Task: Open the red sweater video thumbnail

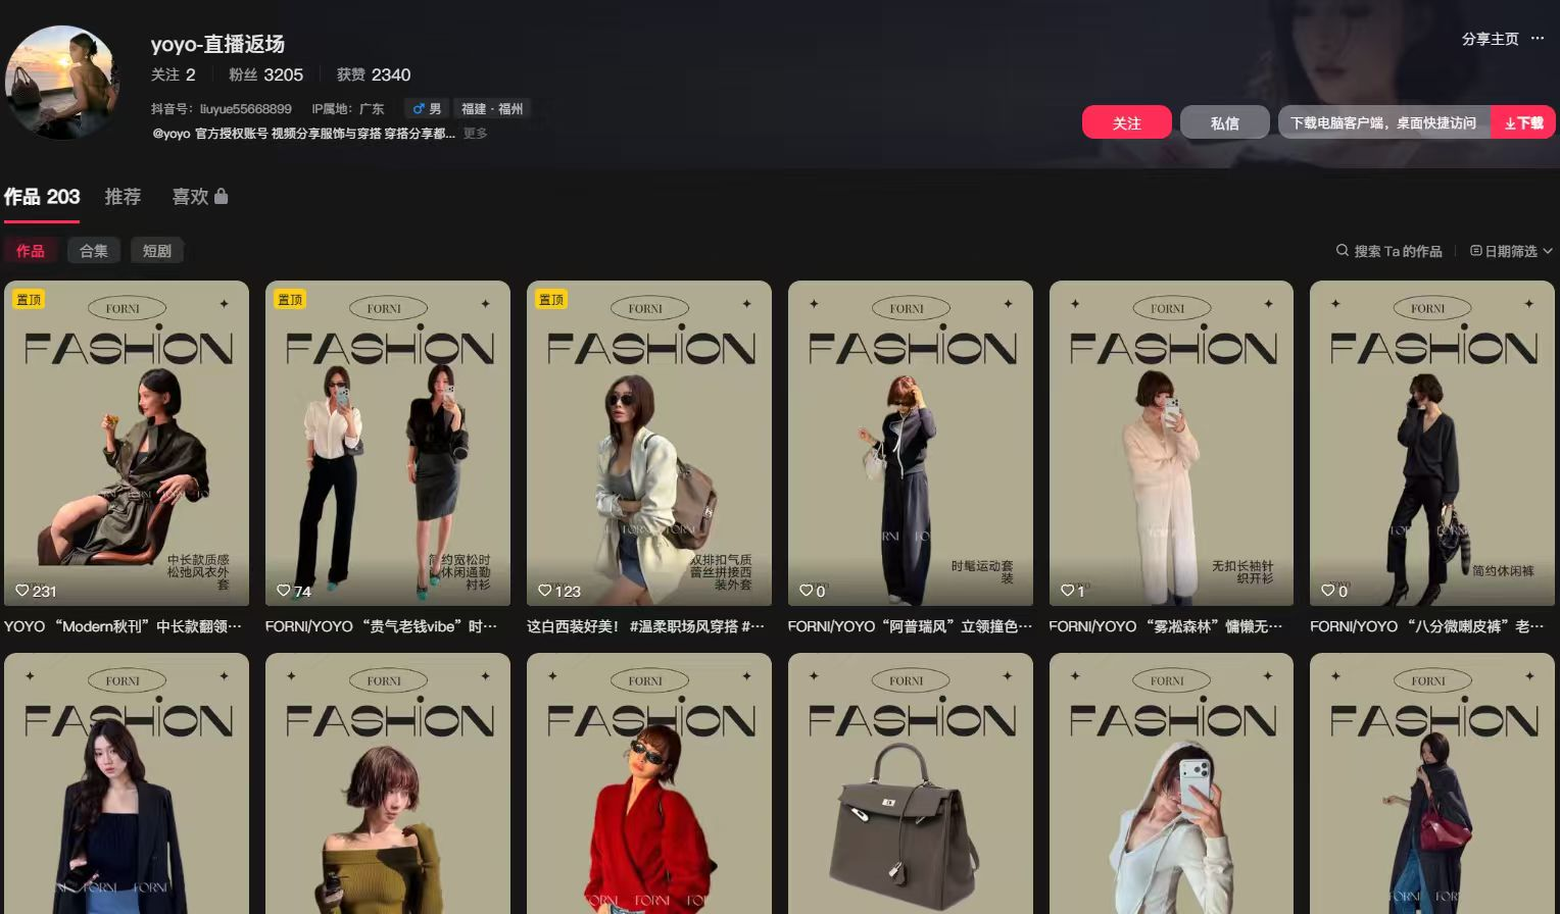Action: pyautogui.click(x=649, y=783)
